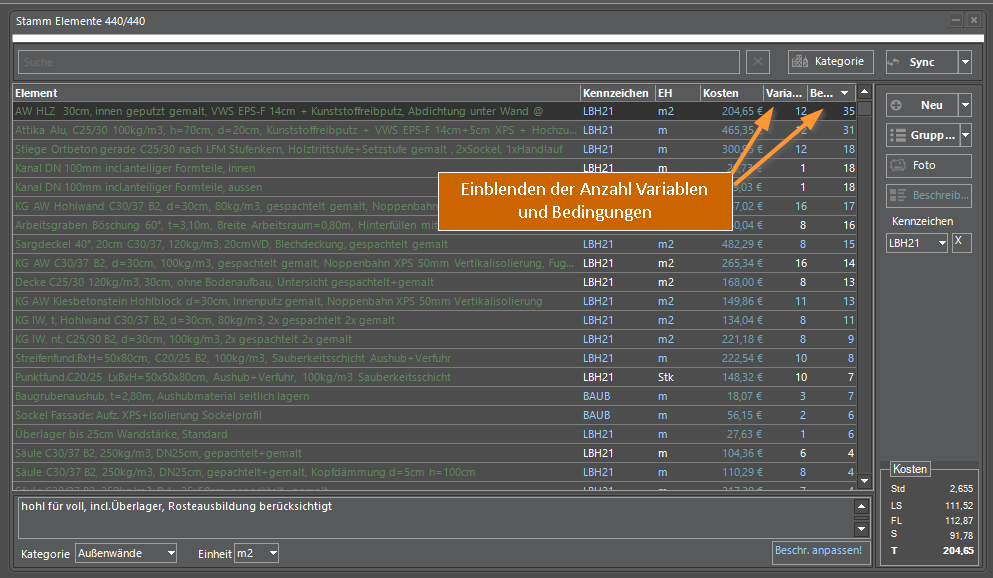Open Einheit m2 dropdown
This screenshot has width=993, height=578.
[x=256, y=553]
